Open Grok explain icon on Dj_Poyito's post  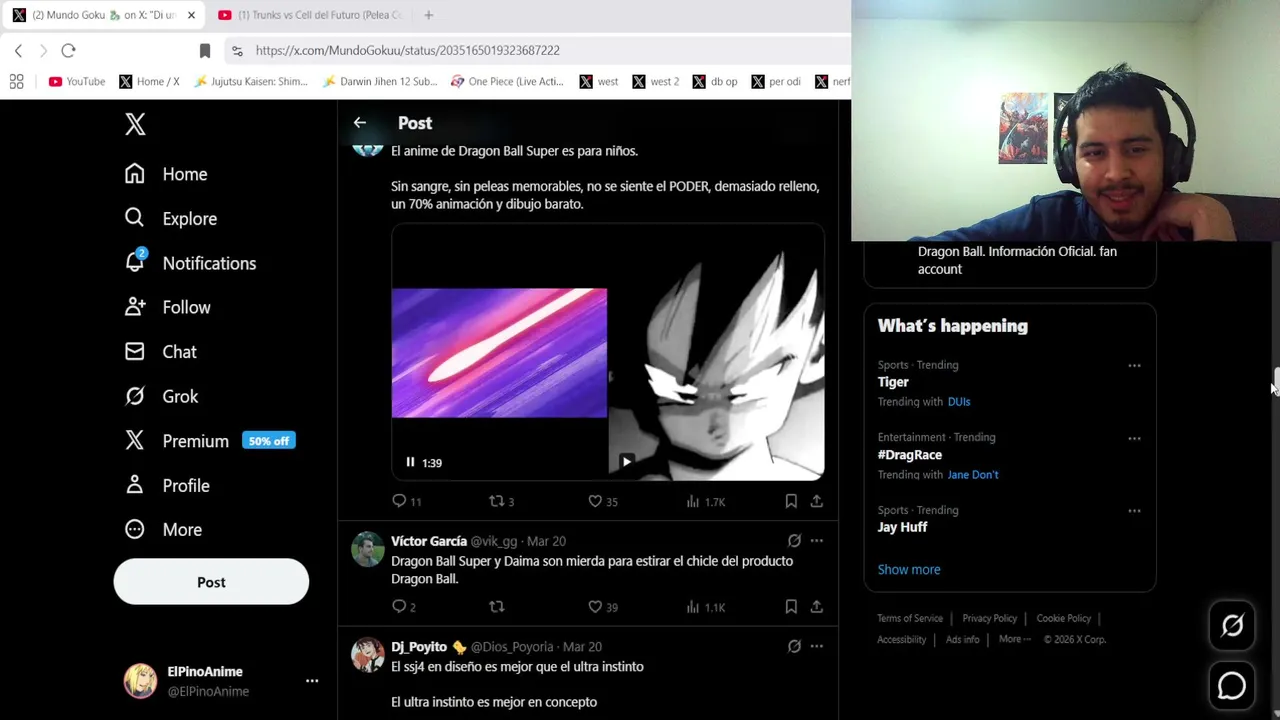click(794, 647)
